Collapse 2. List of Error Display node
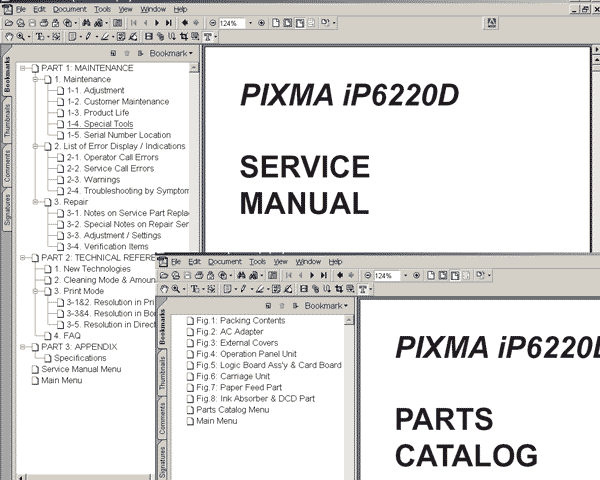 [35, 146]
